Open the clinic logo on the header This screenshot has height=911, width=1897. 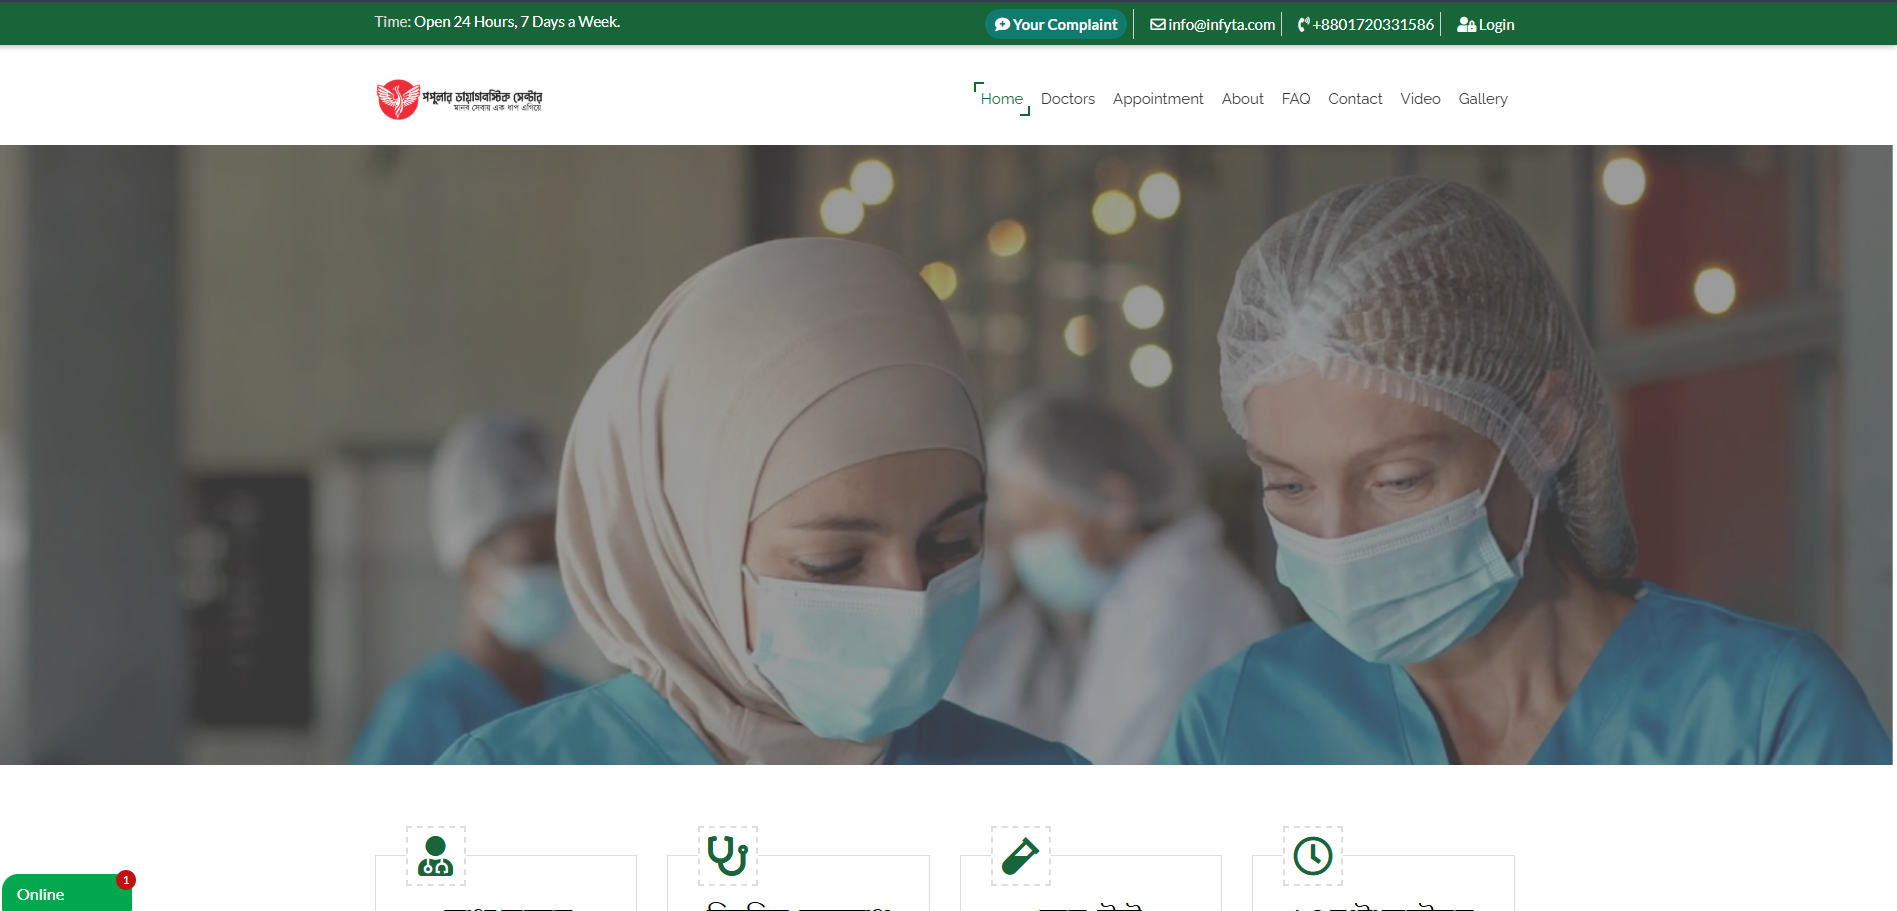pos(459,99)
